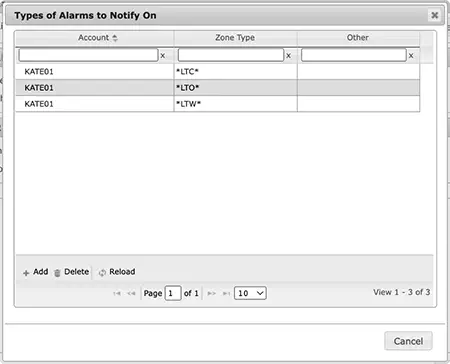Clear the Other filter with x
The width and height of the screenshot is (450, 364).
coord(411,56)
